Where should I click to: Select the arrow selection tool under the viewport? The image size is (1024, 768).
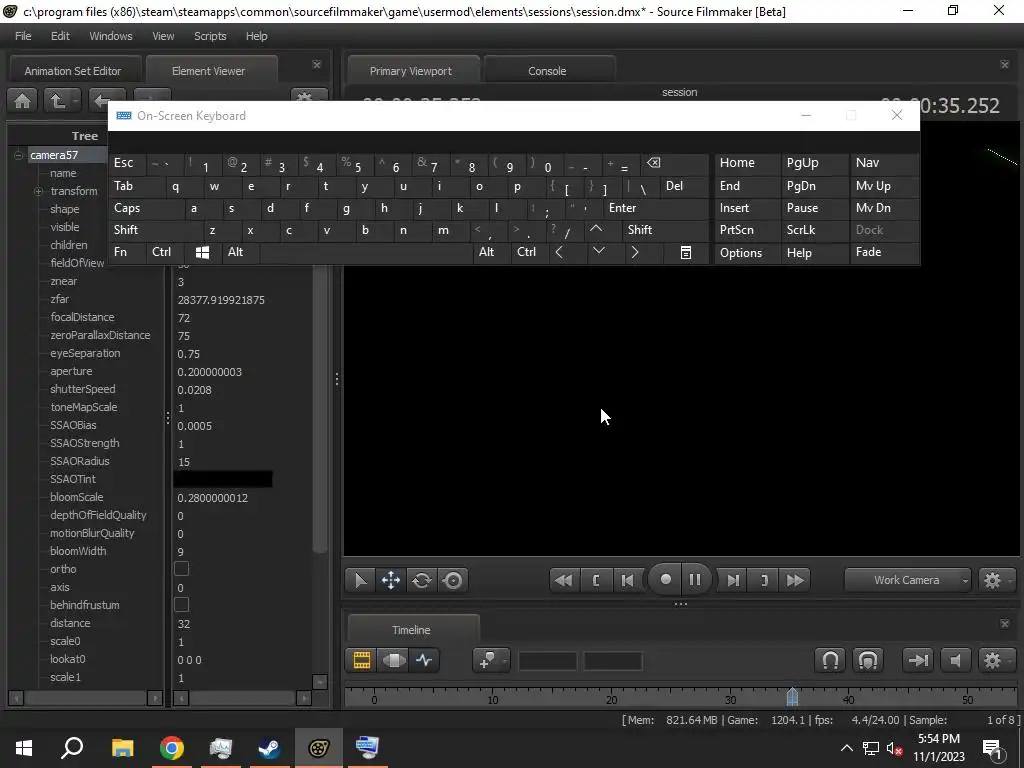[360, 580]
